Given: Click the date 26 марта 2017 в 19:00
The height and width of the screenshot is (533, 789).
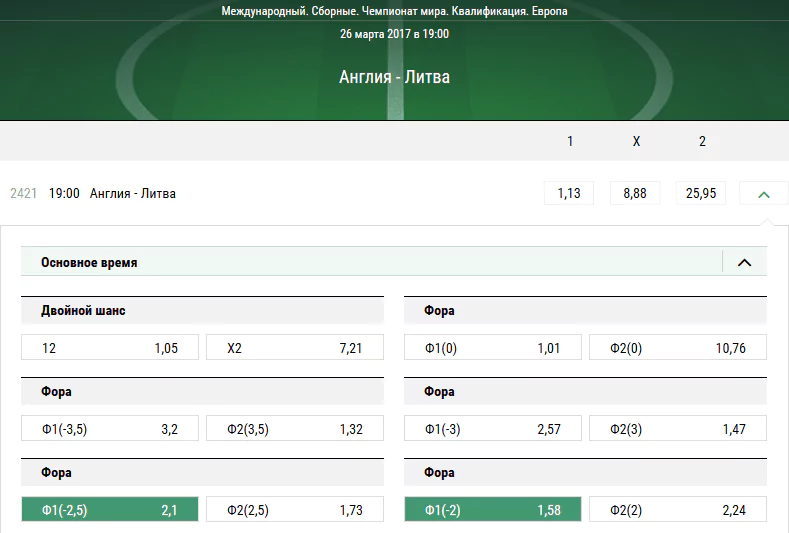Looking at the screenshot, I should tap(394, 34).
